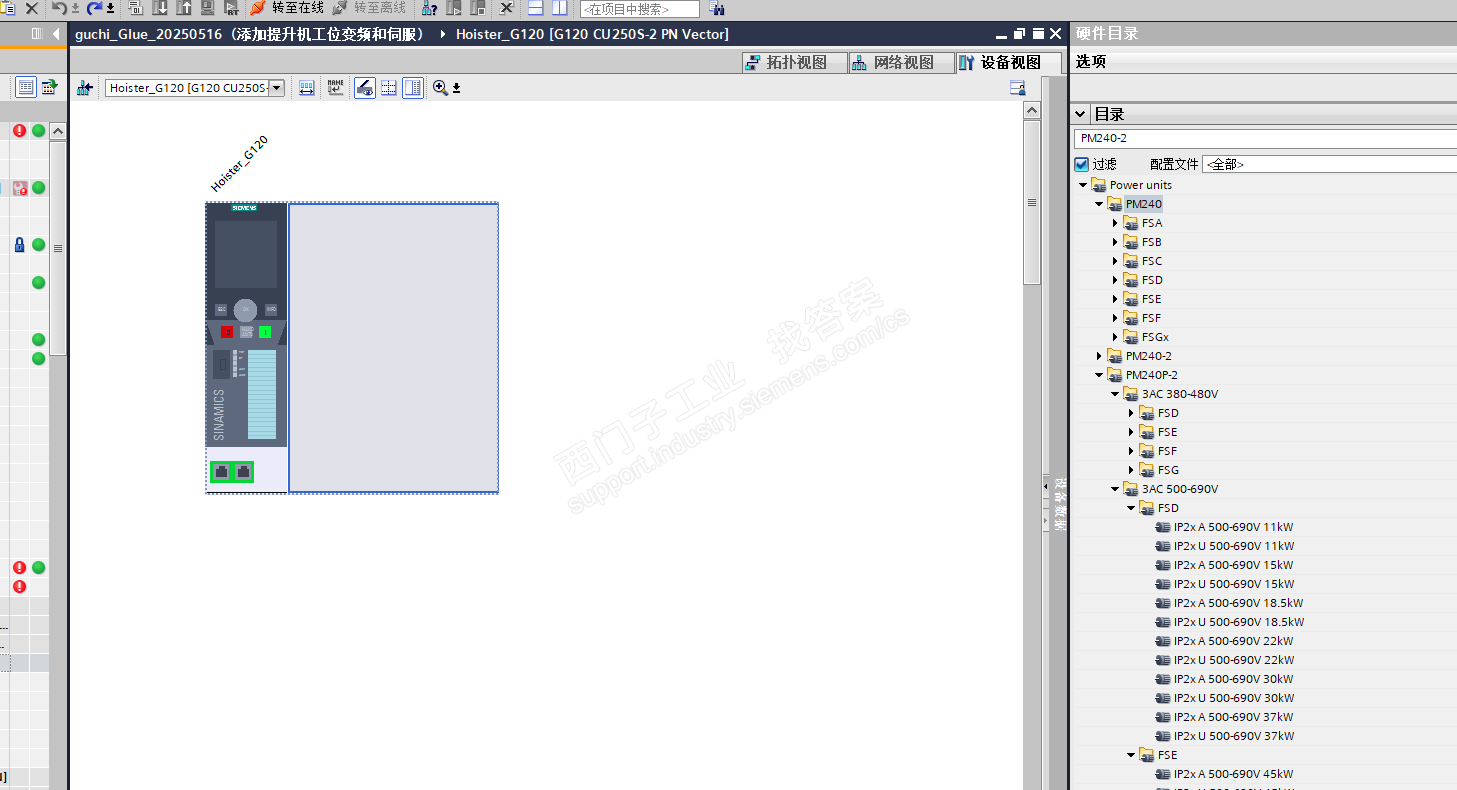Select IP2x U 500-690V 18.5kW item

click(1238, 622)
